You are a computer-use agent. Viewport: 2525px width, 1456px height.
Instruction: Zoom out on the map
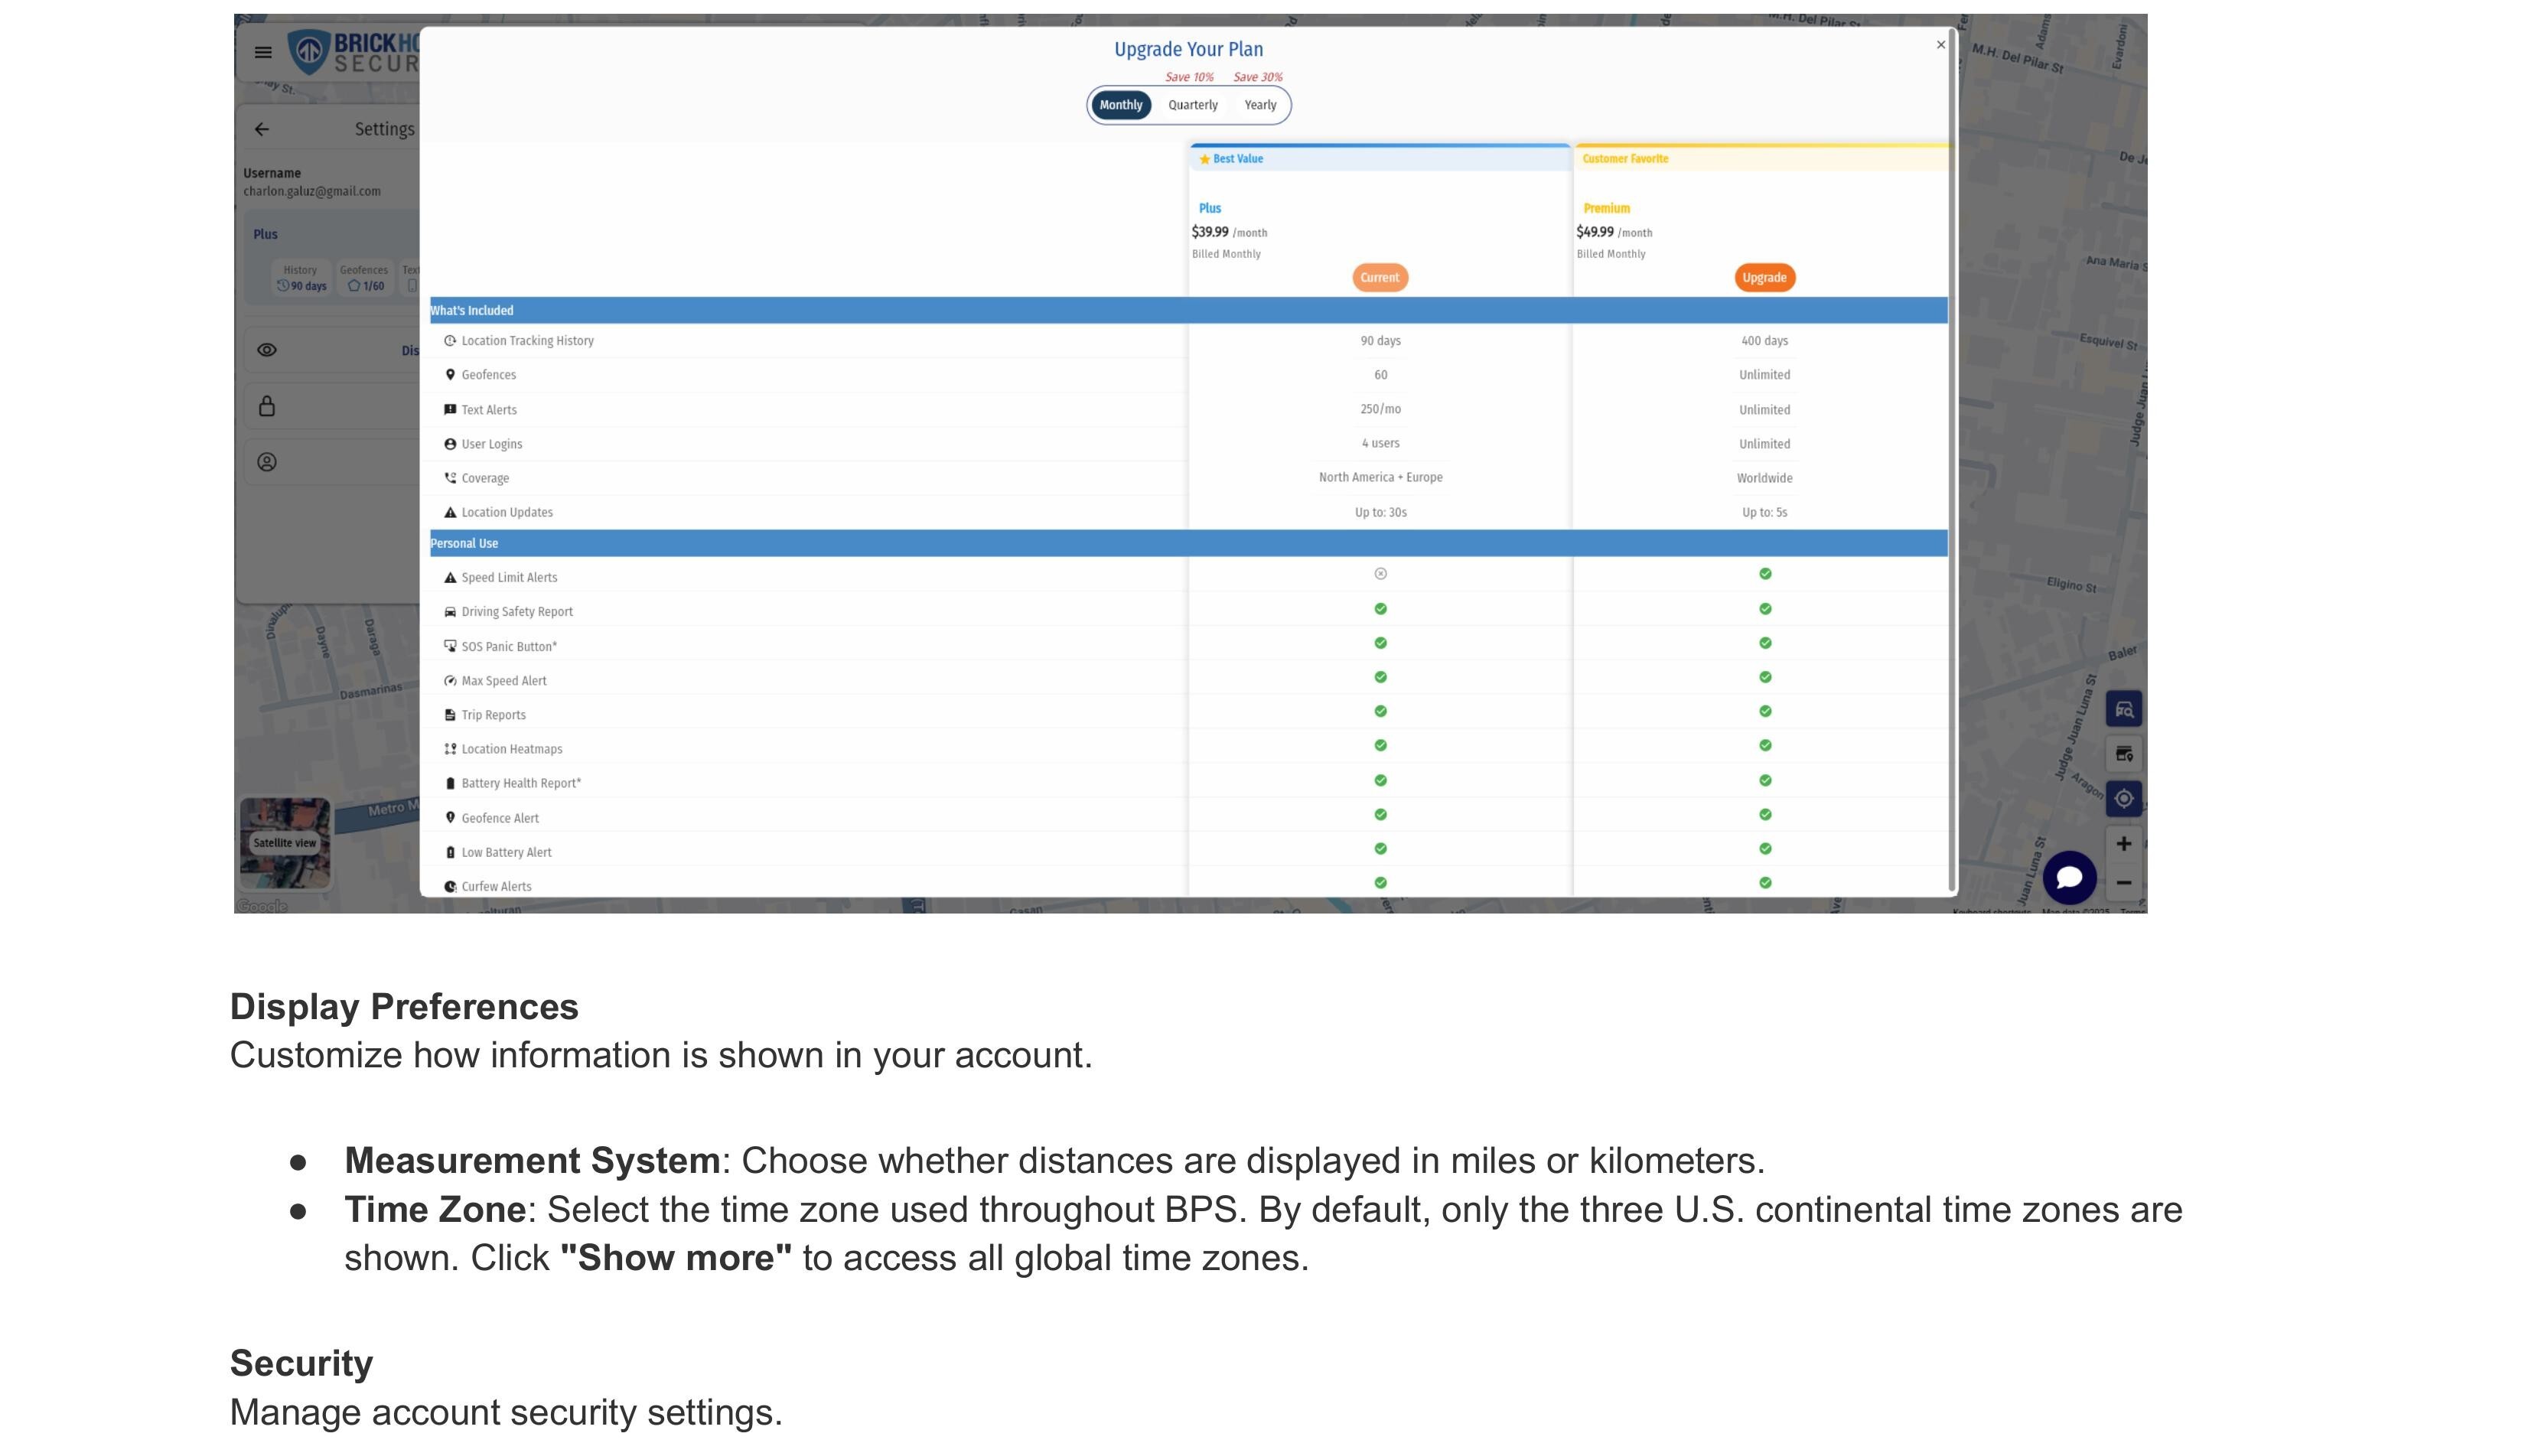[2124, 883]
